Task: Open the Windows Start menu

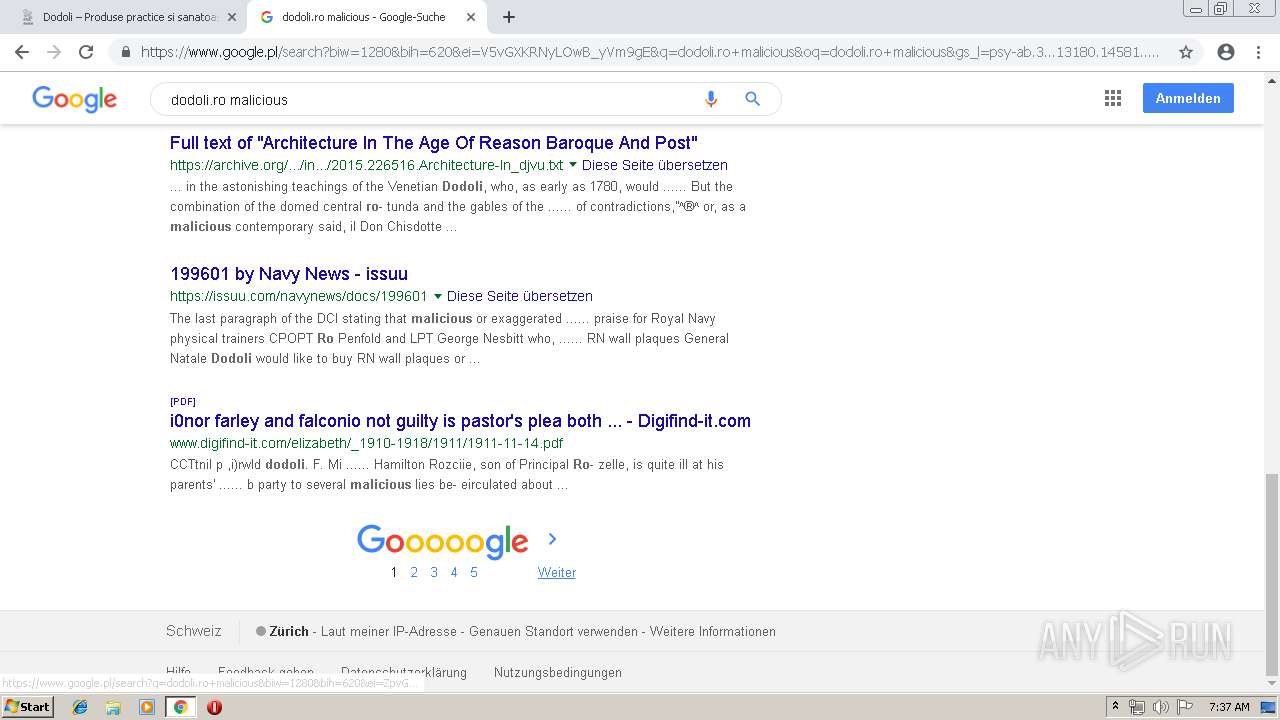Action: pos(27,707)
